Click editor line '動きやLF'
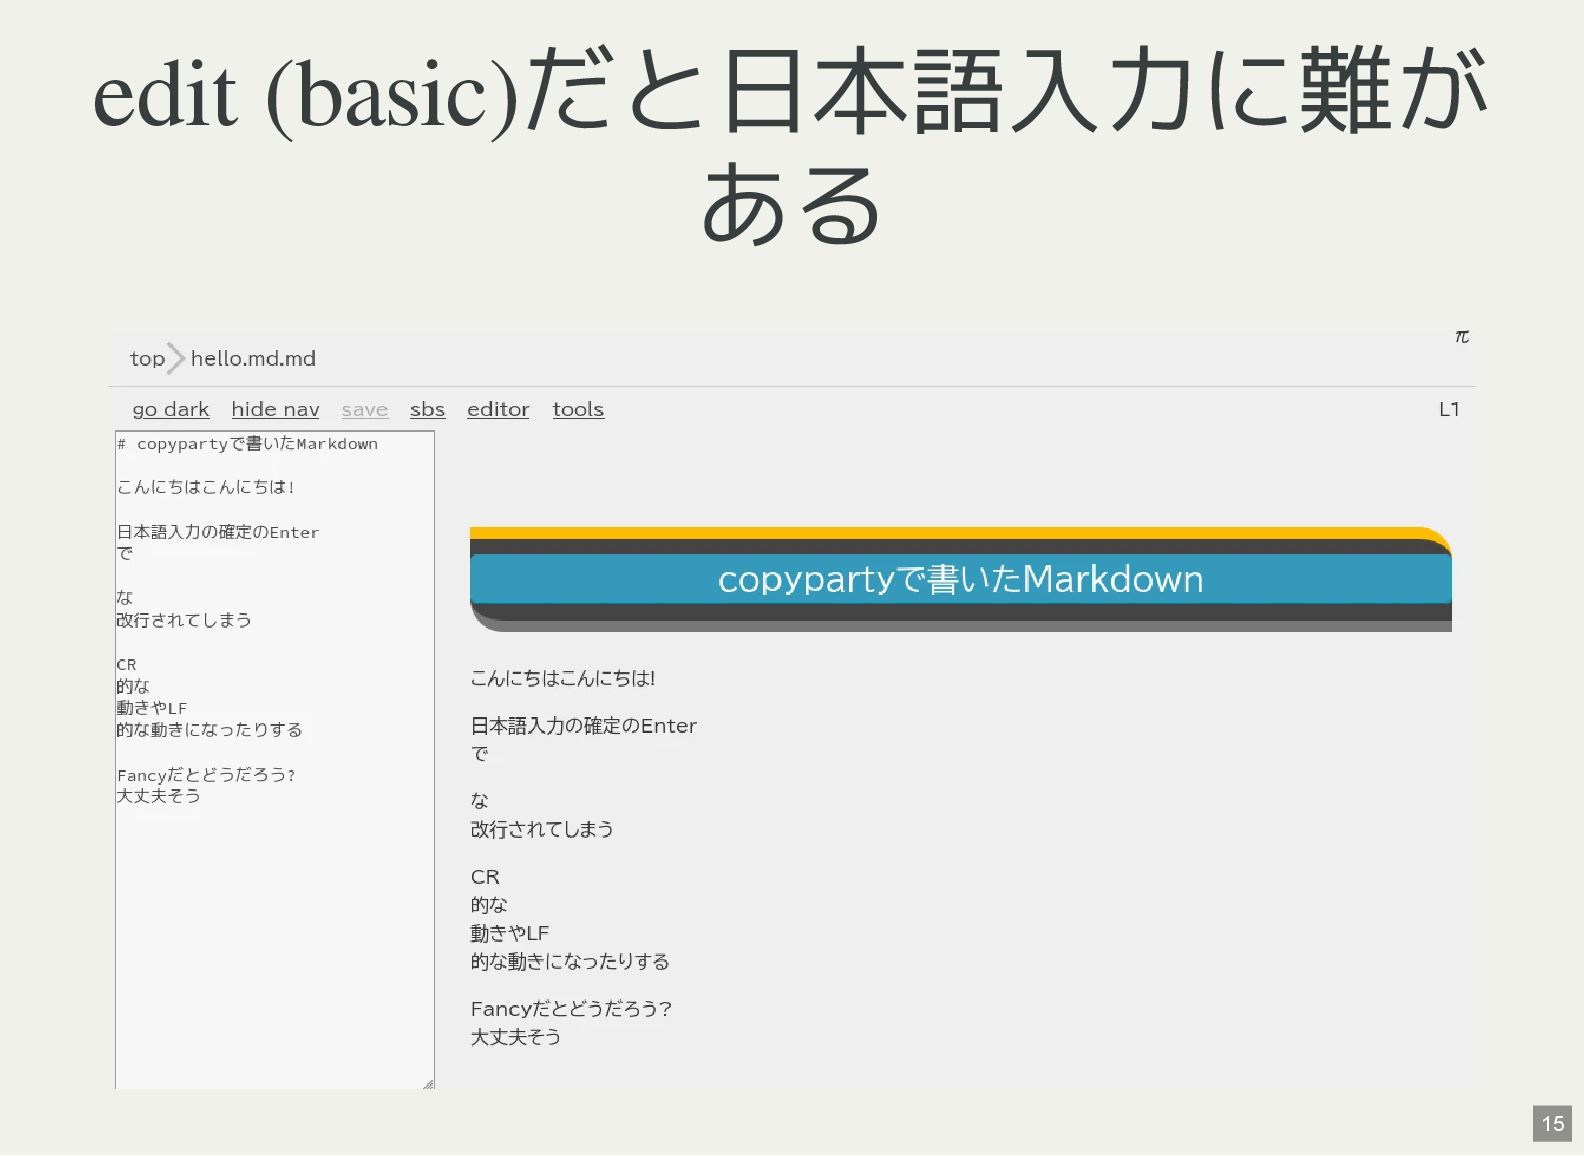The width and height of the screenshot is (1584, 1156). coord(152,708)
